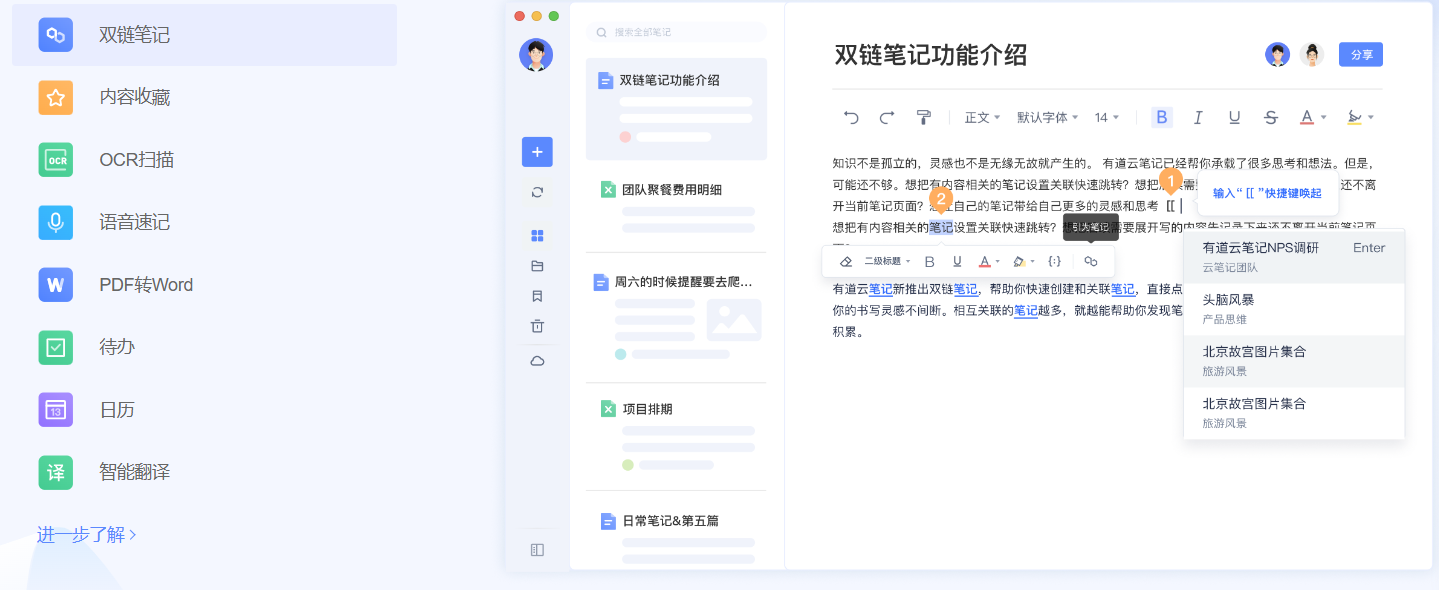The width and height of the screenshot is (1439, 590).
Task: Click the 日历 calendar icon
Action: pyautogui.click(x=56, y=410)
